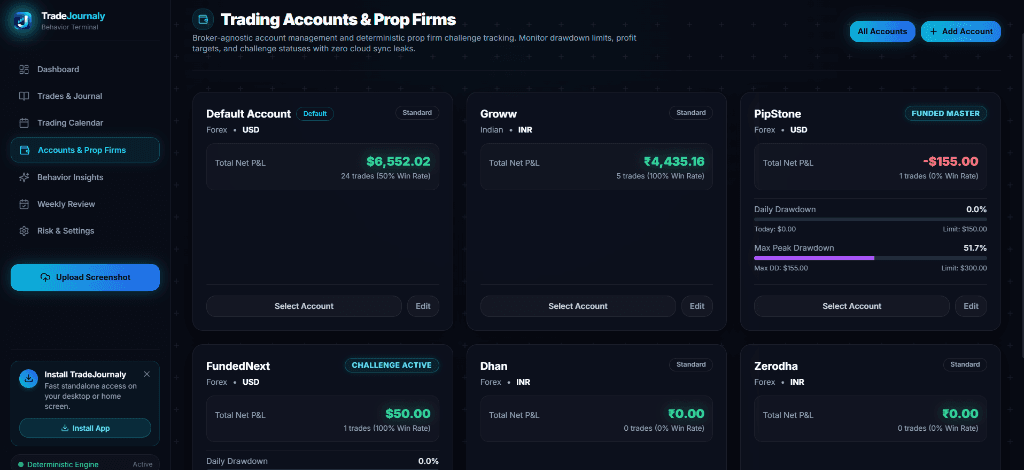
Task: Click the Dashboard grid icon
Action: tap(24, 69)
